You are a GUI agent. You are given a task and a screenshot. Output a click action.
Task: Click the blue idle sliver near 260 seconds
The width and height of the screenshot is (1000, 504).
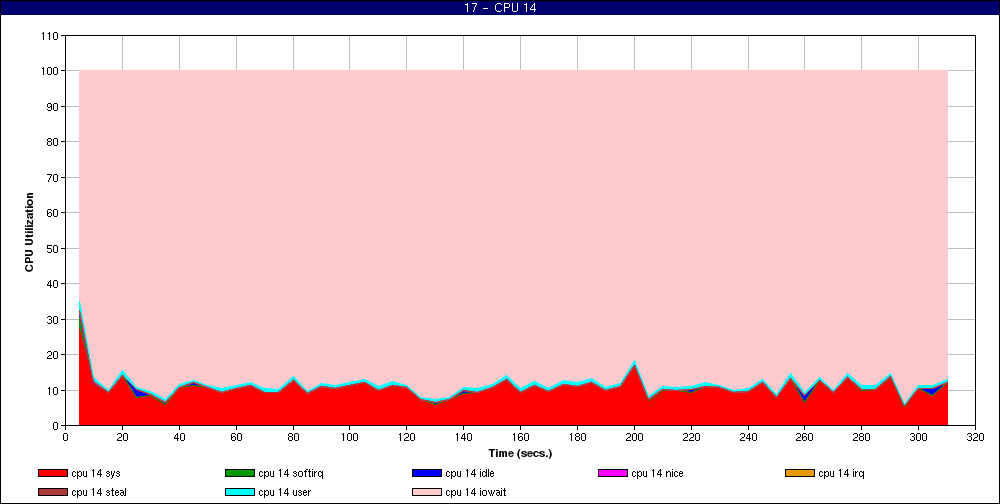tap(804, 397)
